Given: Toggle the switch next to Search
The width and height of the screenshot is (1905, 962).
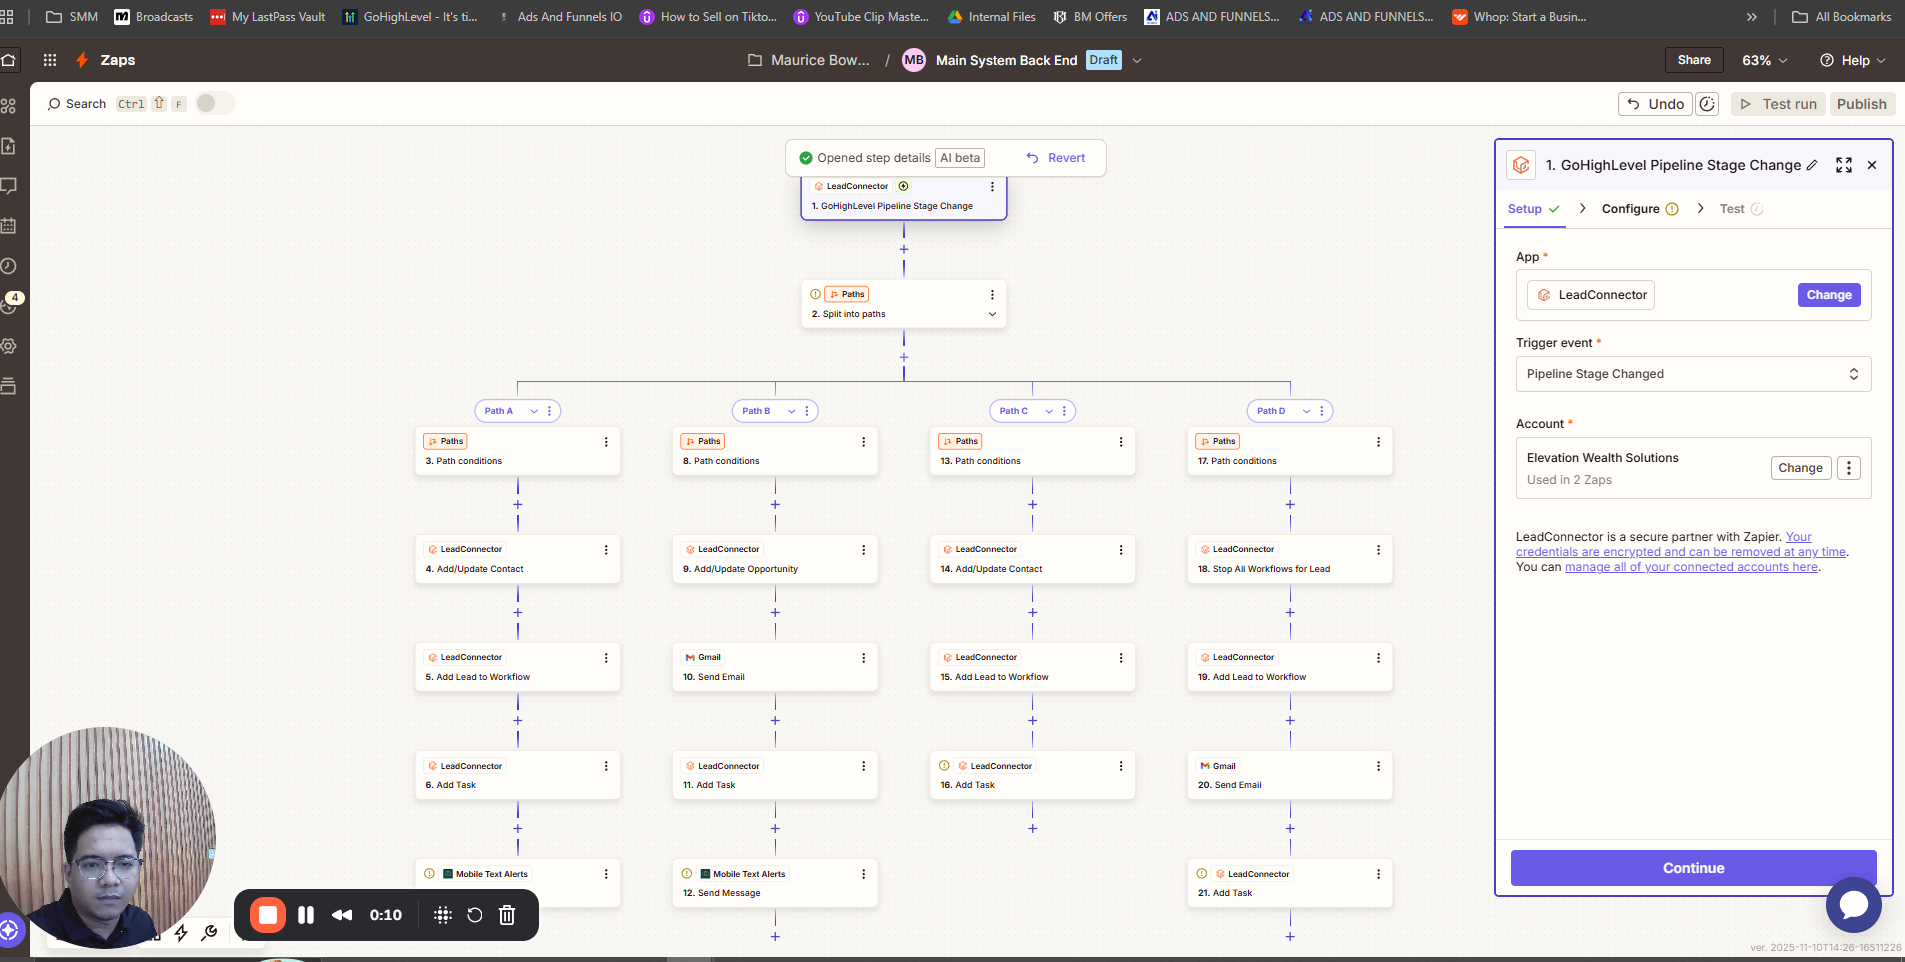Looking at the screenshot, I should pyautogui.click(x=214, y=104).
